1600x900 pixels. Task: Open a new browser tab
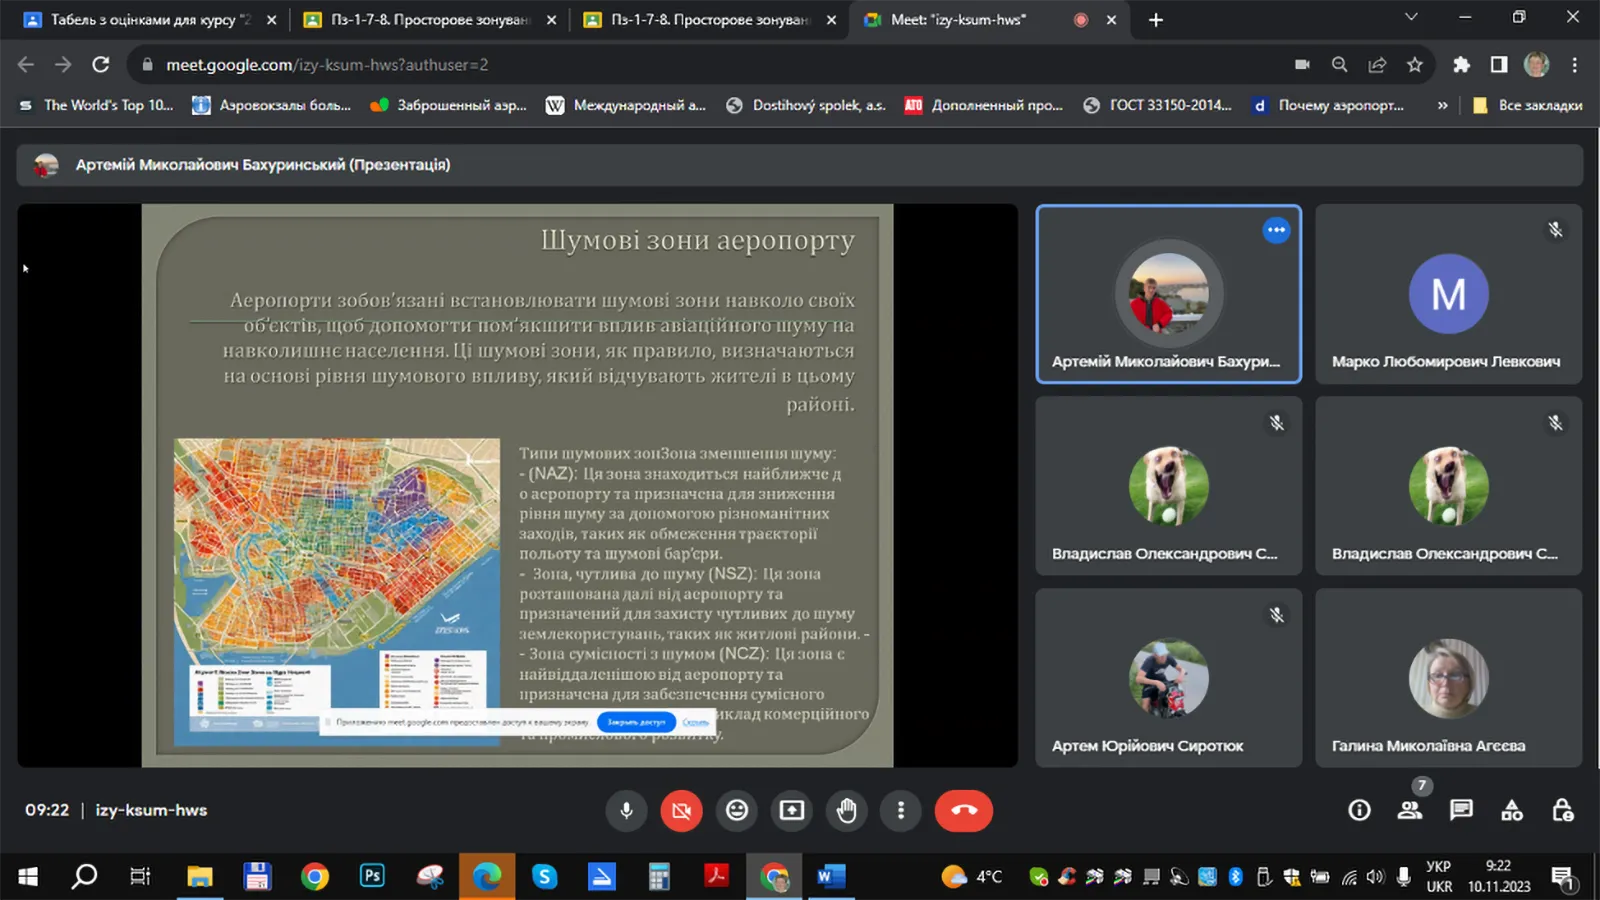pos(1156,19)
